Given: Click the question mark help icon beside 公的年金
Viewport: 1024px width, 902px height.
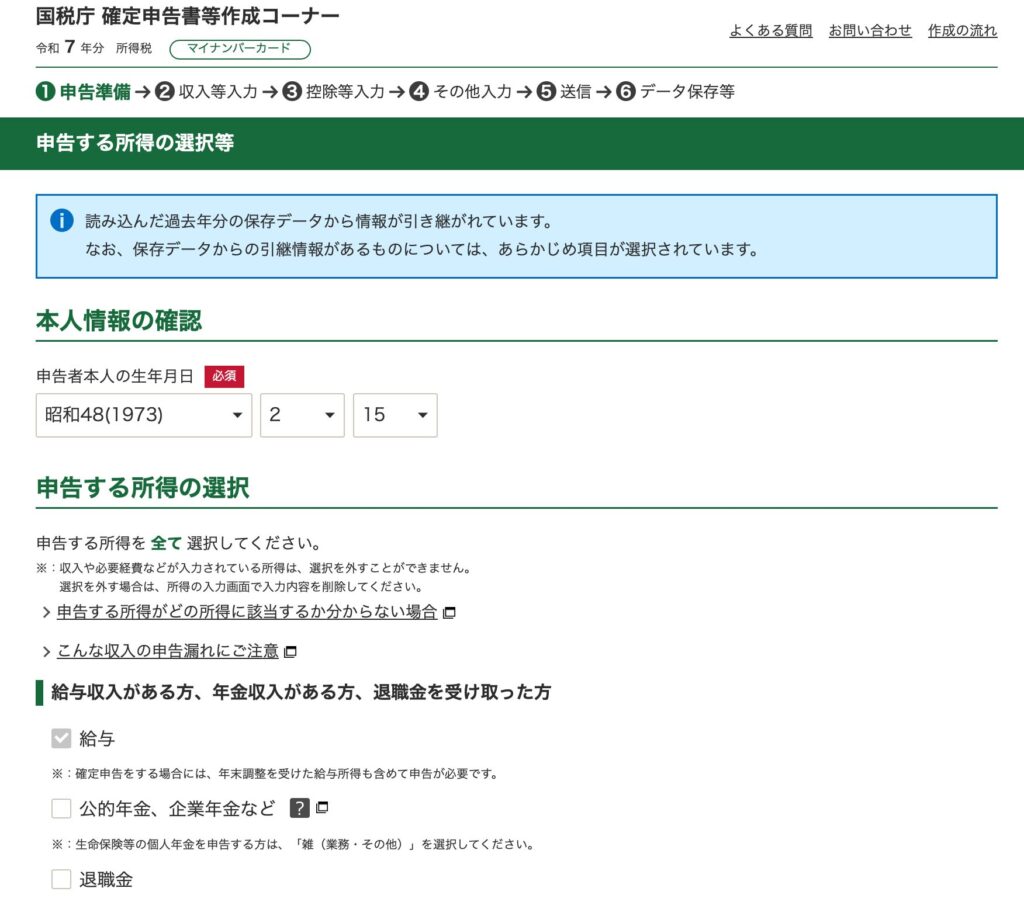Looking at the screenshot, I should click(299, 808).
